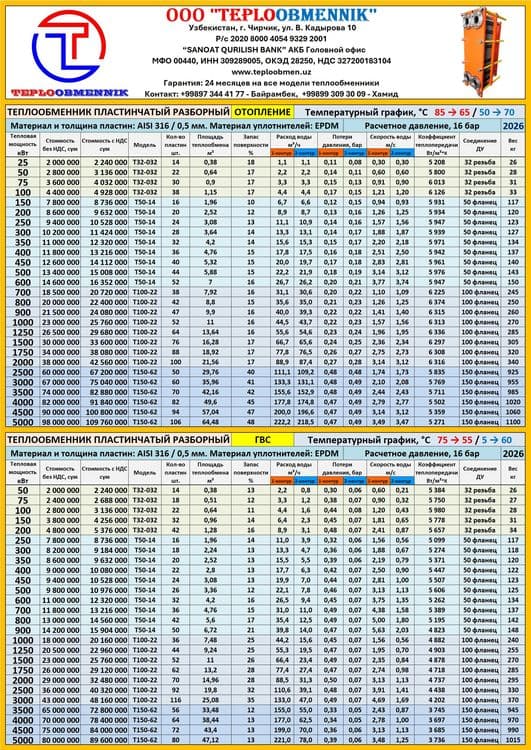Click the heat exchange area 64,48 cell

(x=210, y=422)
